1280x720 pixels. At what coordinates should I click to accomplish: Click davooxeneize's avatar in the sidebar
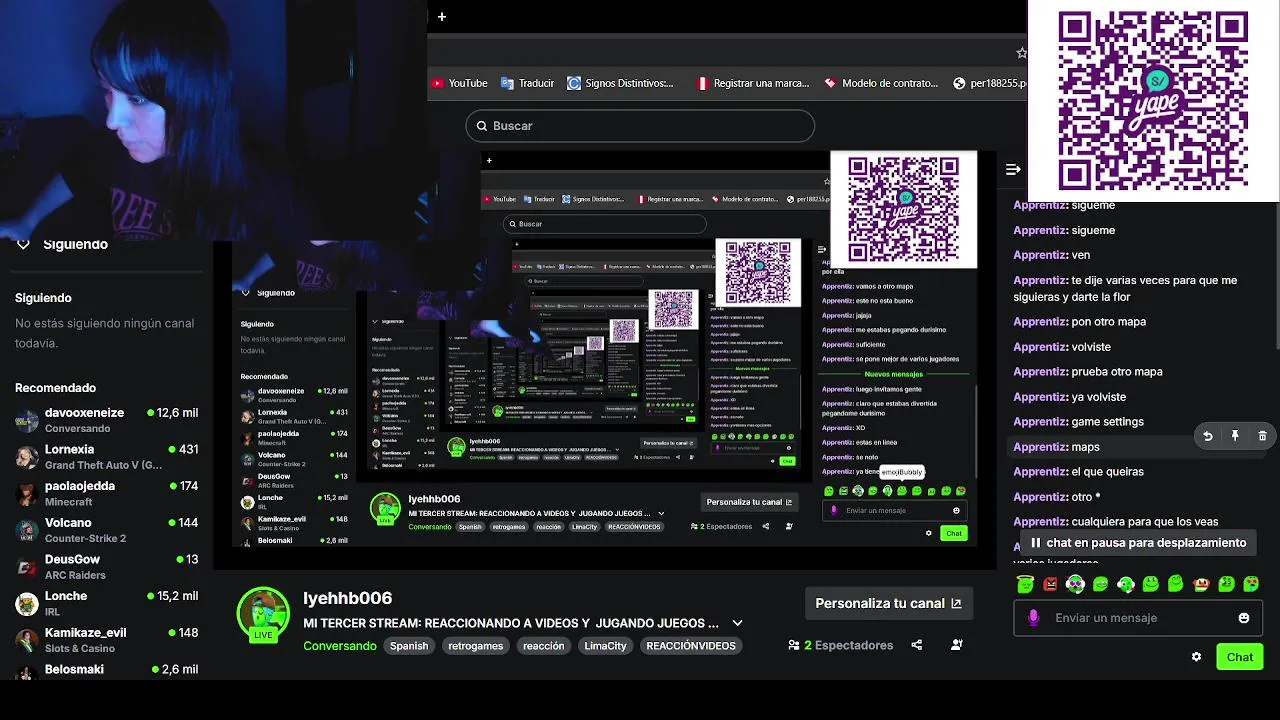[x=27, y=420]
